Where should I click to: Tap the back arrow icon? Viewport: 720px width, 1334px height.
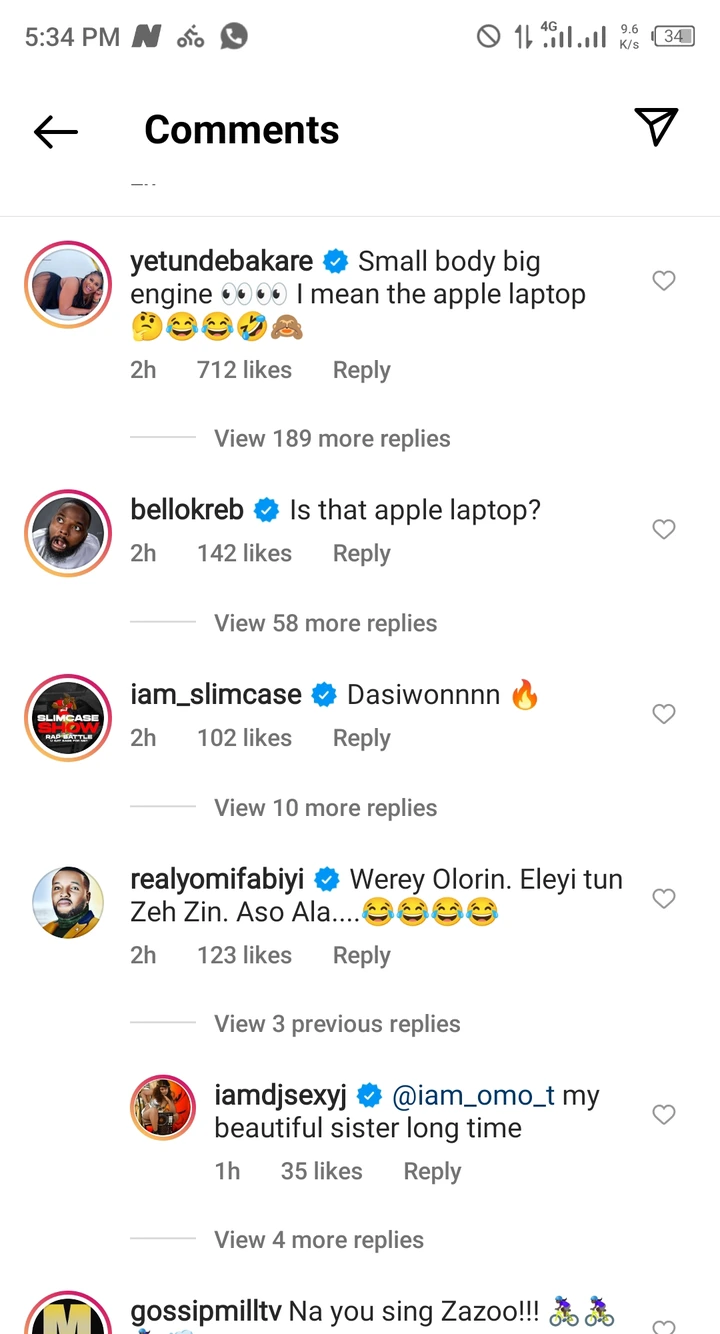pos(56,131)
